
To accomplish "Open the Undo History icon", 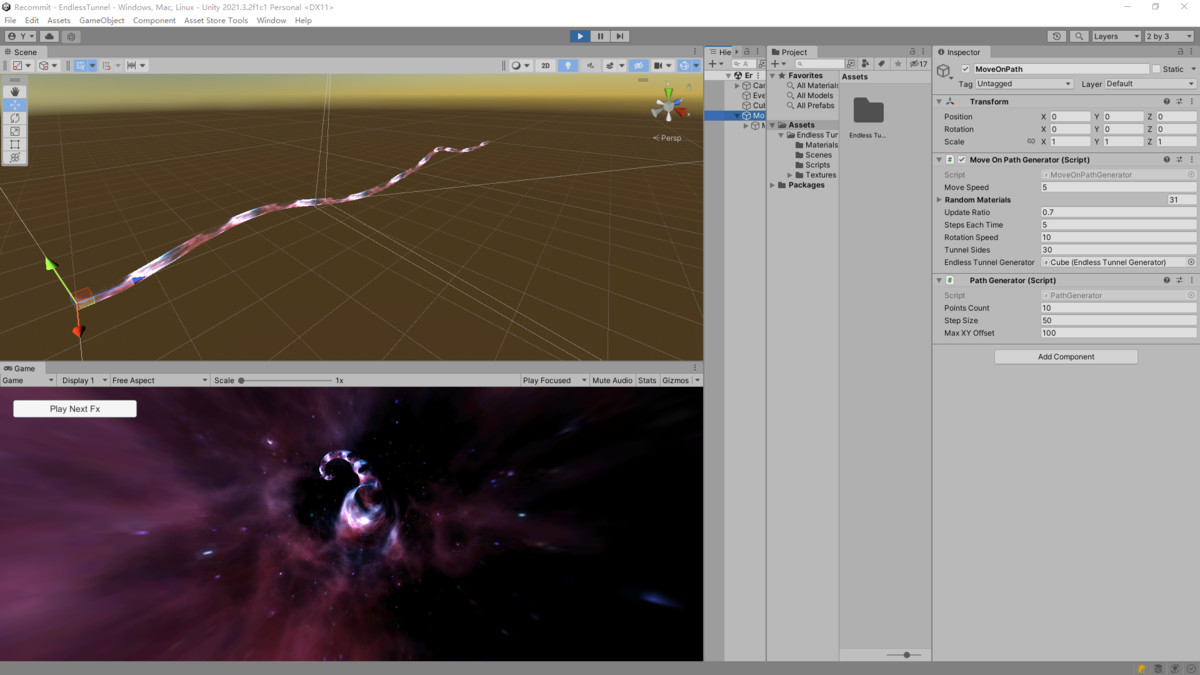I will [1057, 36].
